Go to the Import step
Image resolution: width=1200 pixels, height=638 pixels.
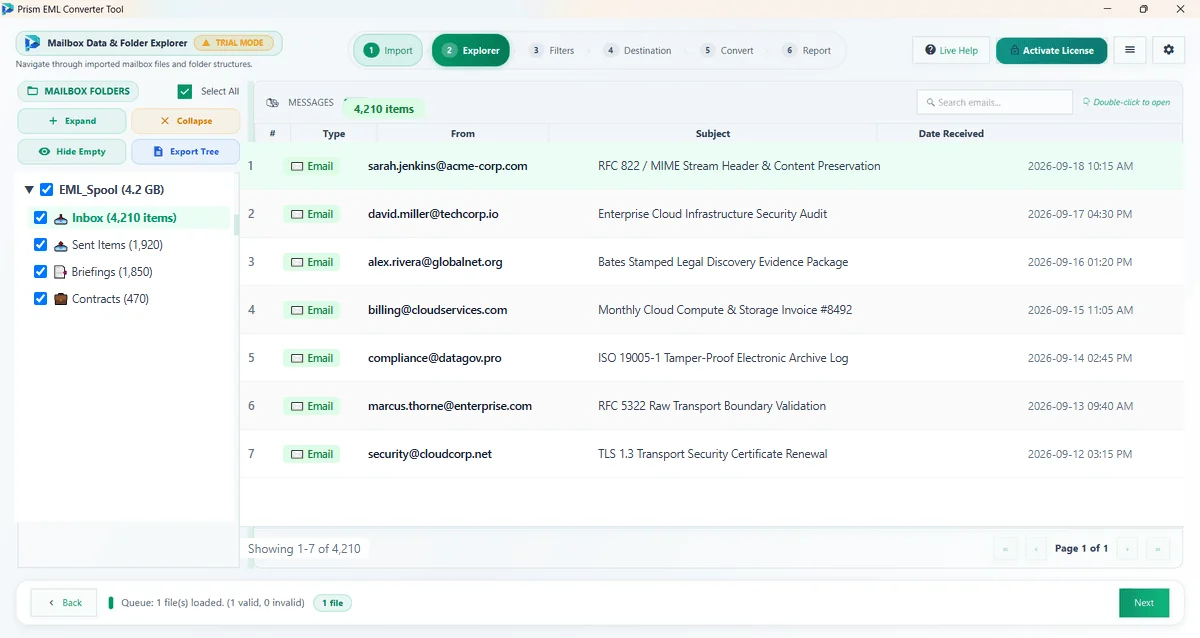point(388,51)
